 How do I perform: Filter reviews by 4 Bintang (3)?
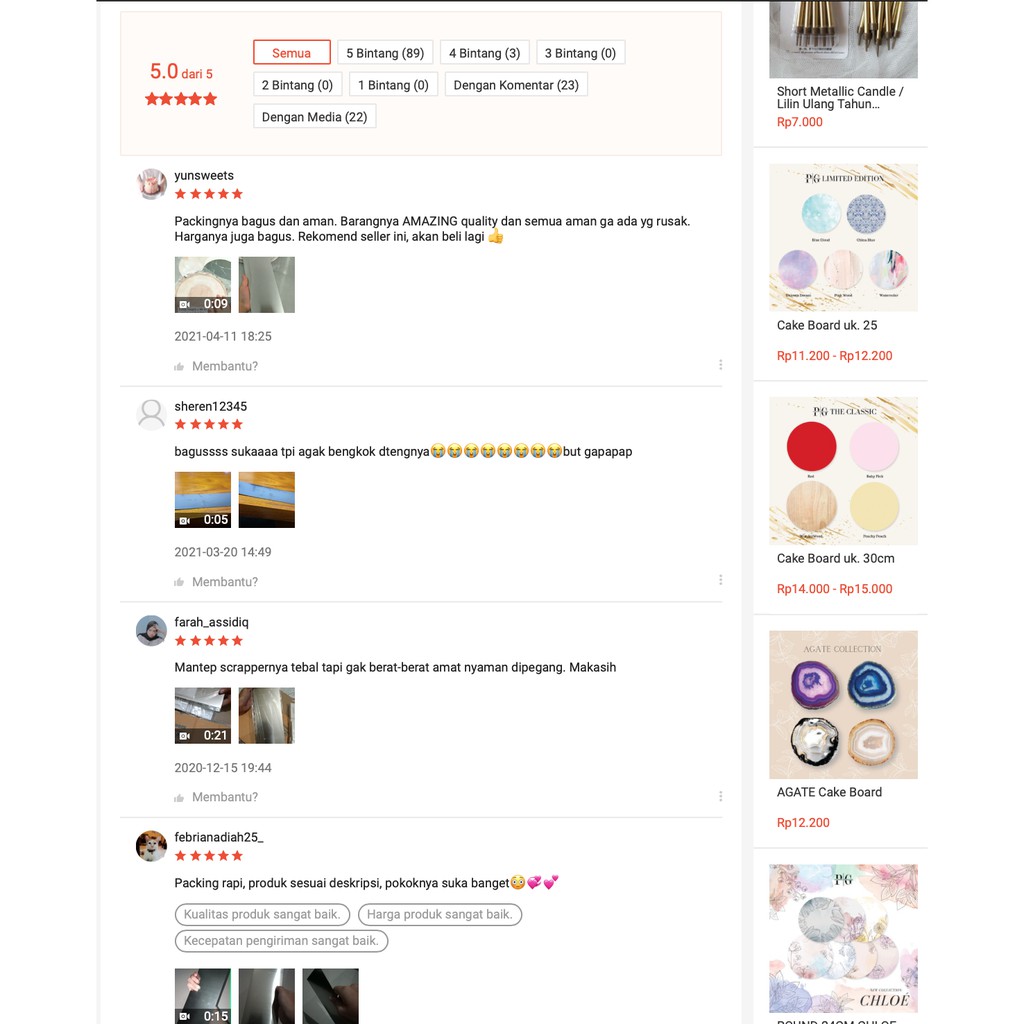(x=485, y=53)
